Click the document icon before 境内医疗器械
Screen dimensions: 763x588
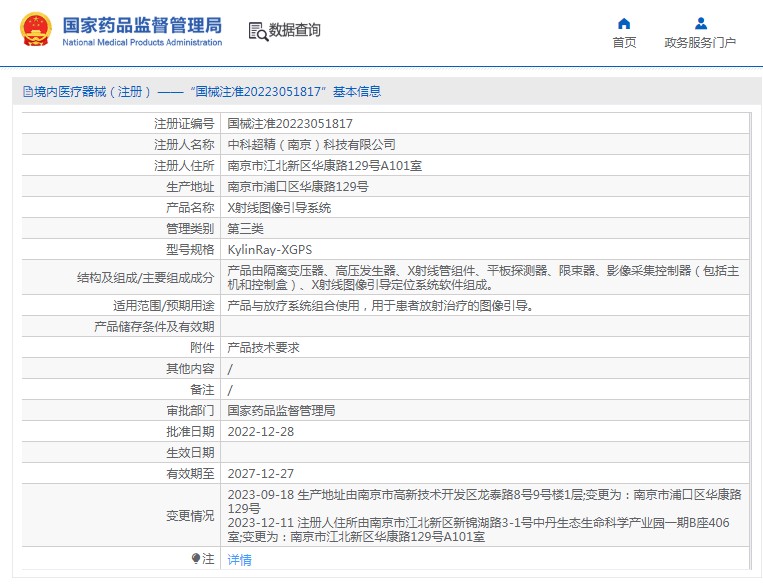pyautogui.click(x=28, y=92)
